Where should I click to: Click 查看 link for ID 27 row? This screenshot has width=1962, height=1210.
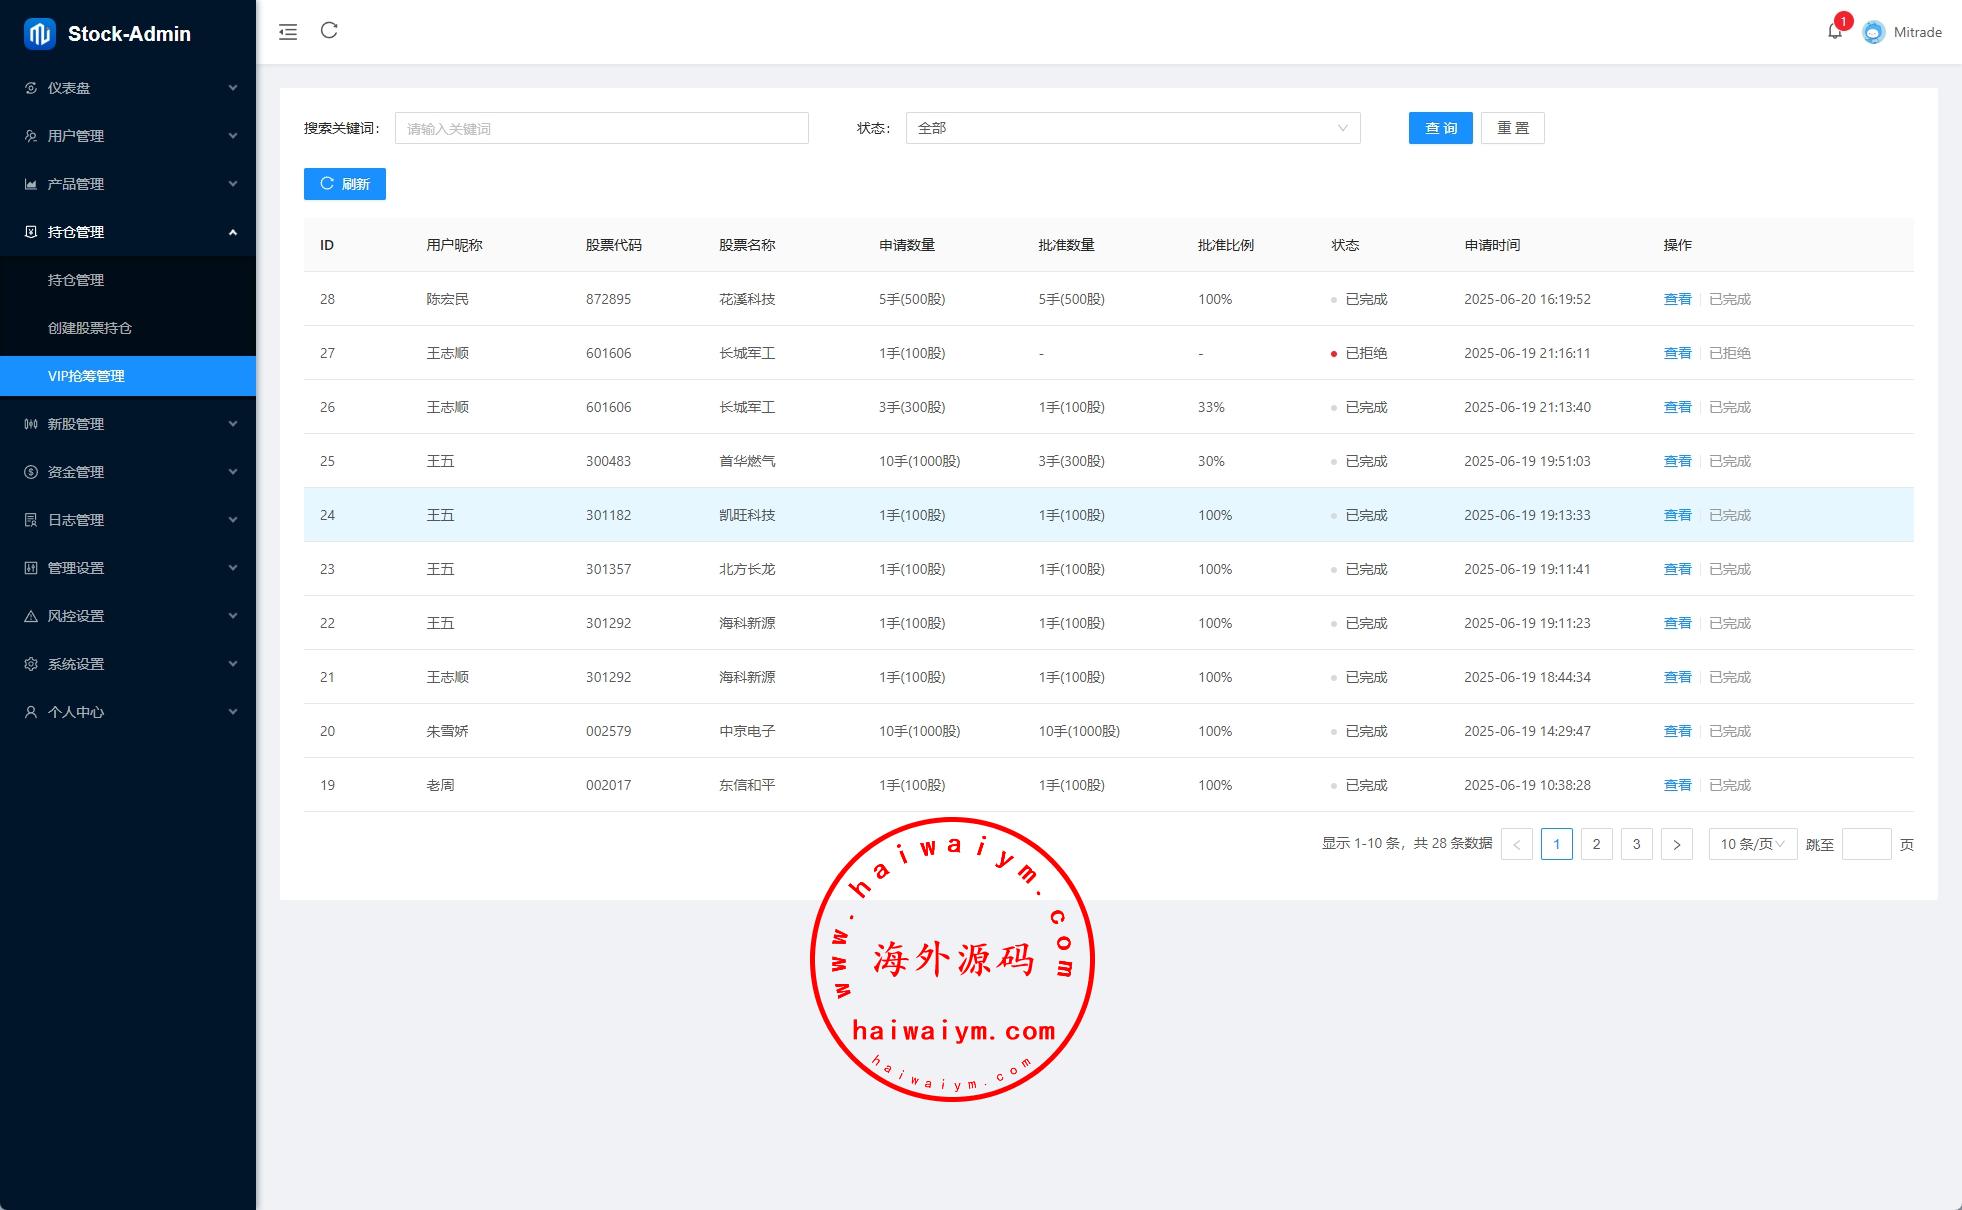pyautogui.click(x=1677, y=353)
